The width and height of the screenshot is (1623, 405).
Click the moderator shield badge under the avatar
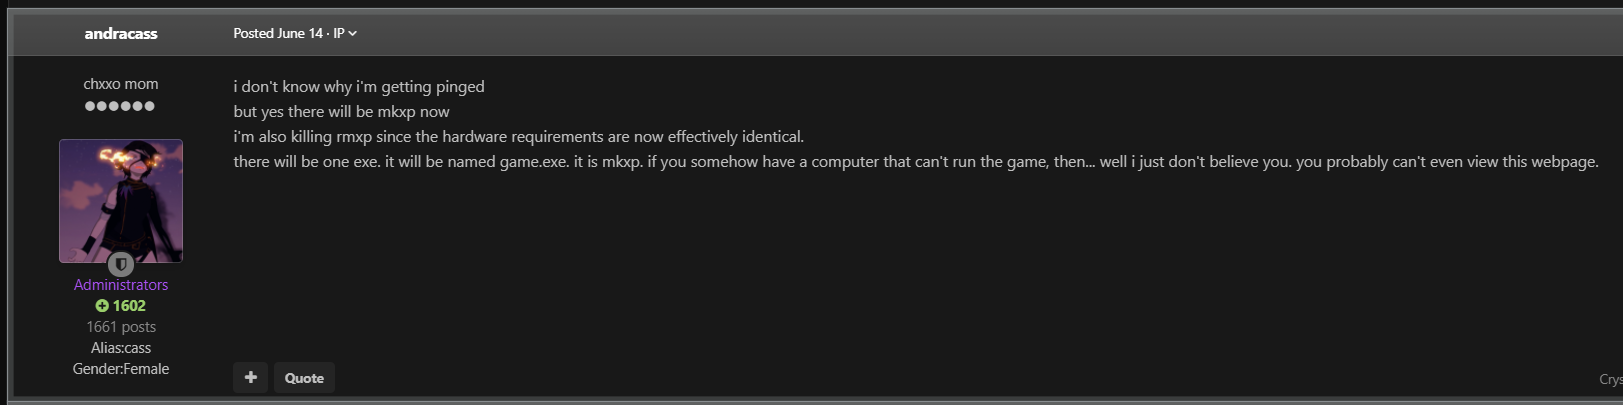[x=121, y=264]
